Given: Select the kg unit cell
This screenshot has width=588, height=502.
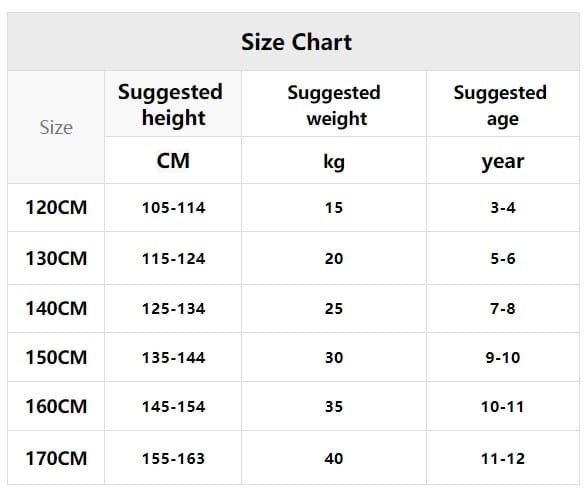Looking at the screenshot, I should tap(334, 160).
